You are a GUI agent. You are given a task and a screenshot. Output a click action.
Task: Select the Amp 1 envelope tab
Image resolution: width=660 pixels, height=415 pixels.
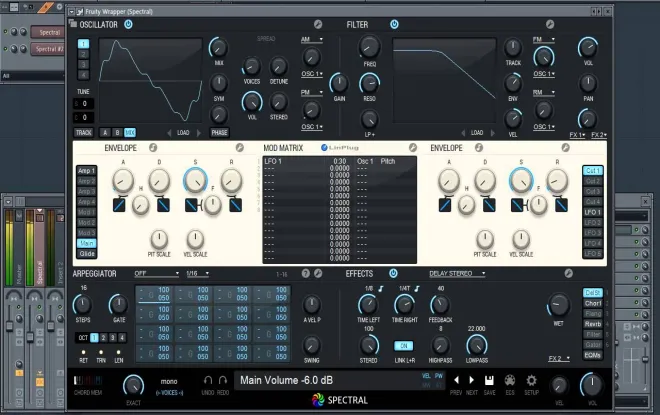(87, 171)
